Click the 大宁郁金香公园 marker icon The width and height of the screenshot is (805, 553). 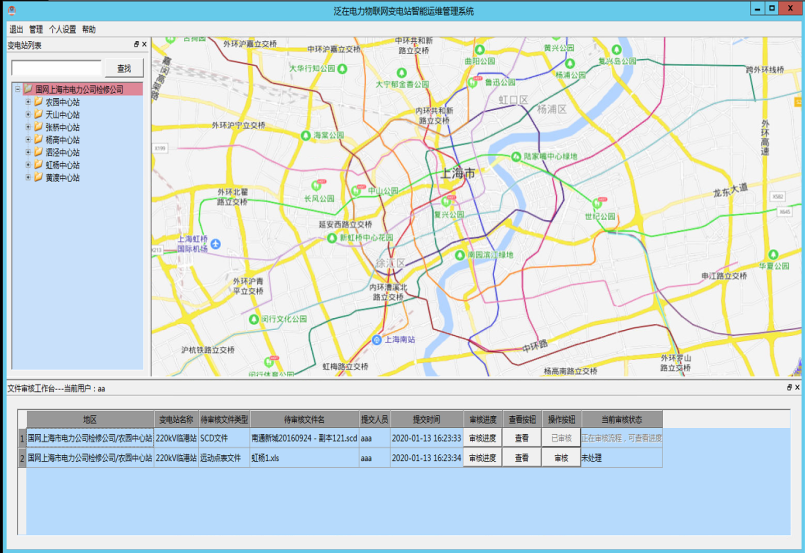point(401,73)
